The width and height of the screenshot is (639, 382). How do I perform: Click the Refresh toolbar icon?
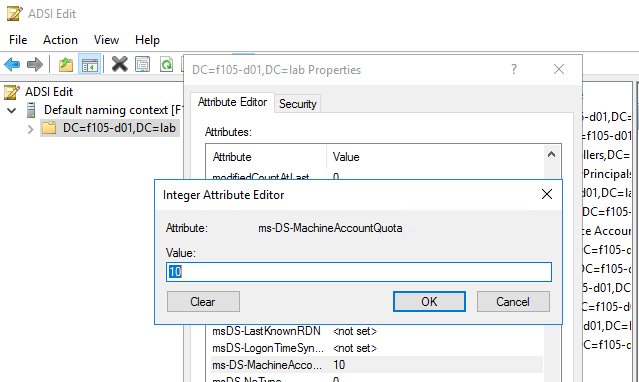click(x=166, y=64)
